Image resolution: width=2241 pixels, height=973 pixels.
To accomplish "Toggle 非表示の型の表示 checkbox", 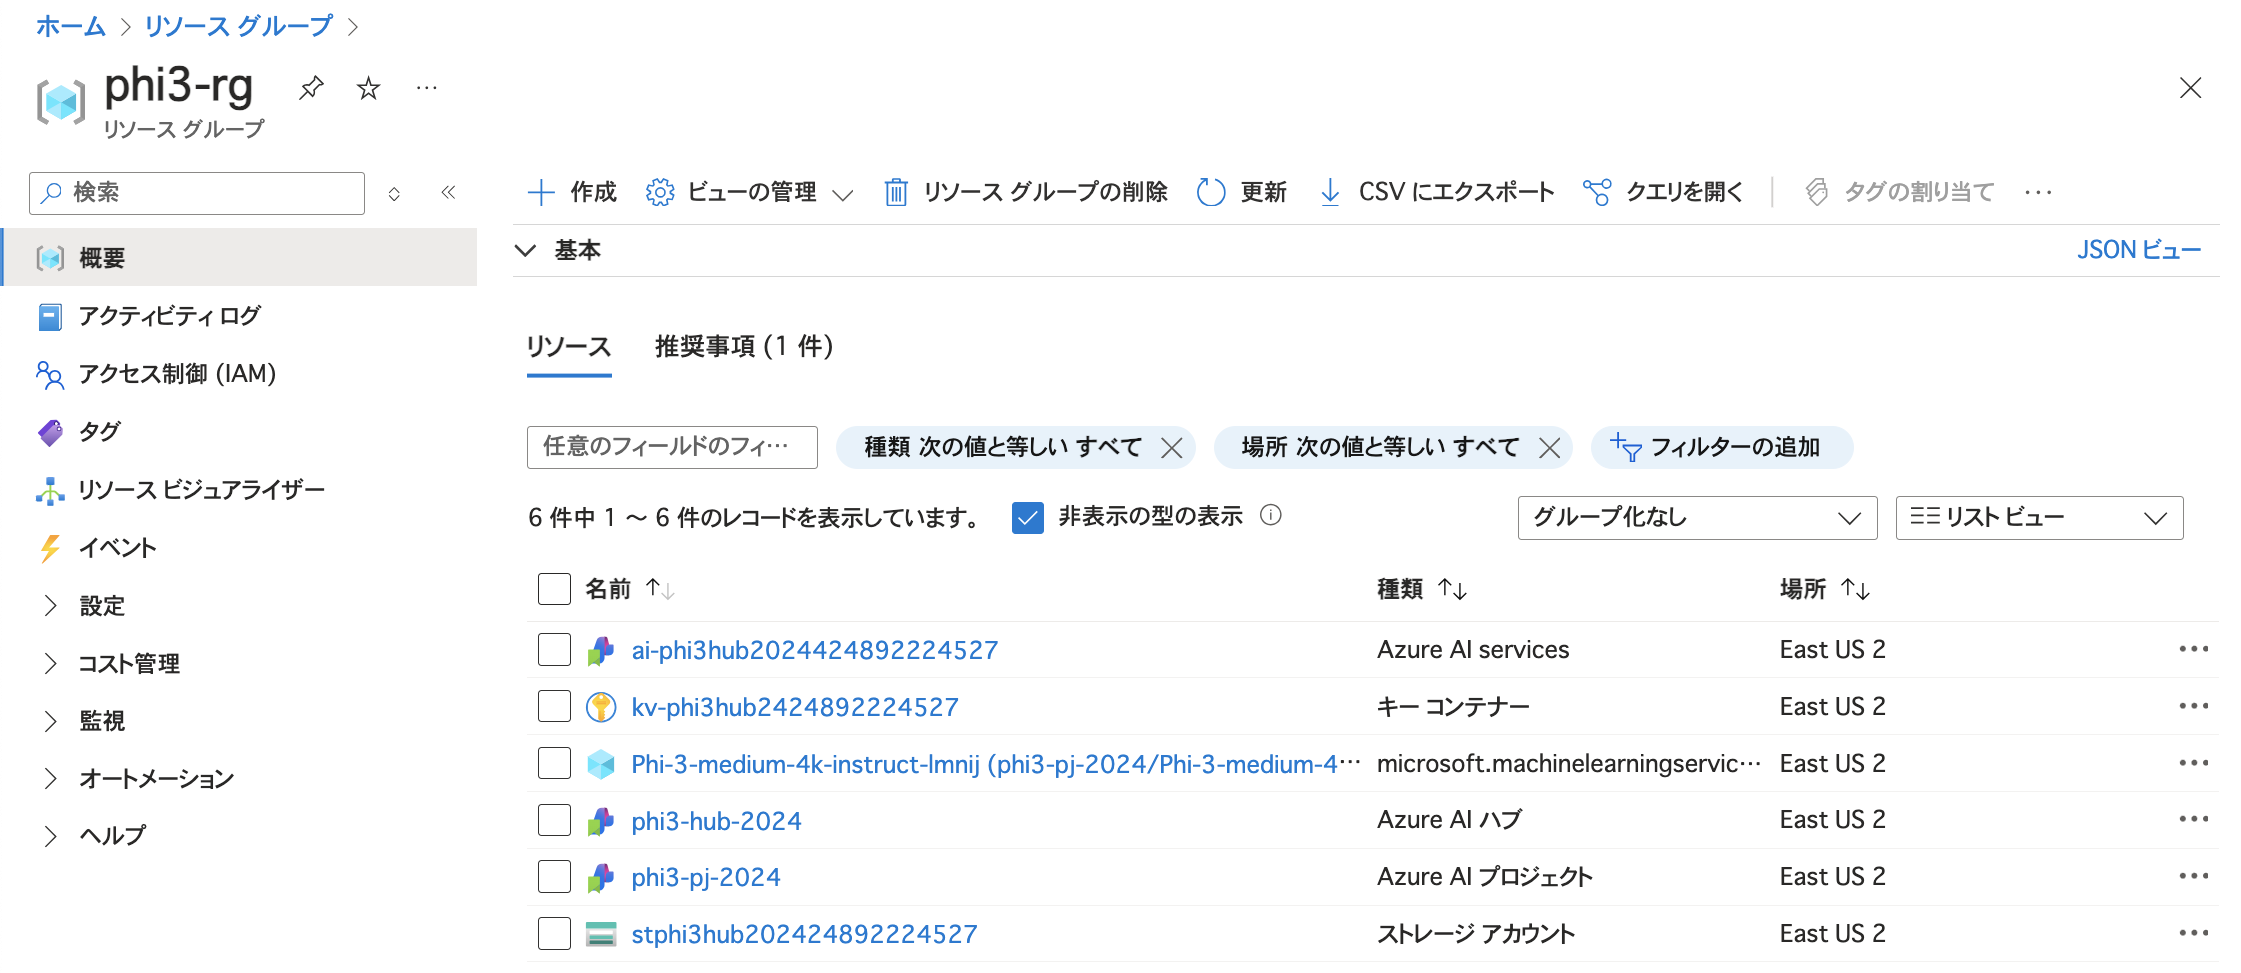I will tap(1028, 517).
